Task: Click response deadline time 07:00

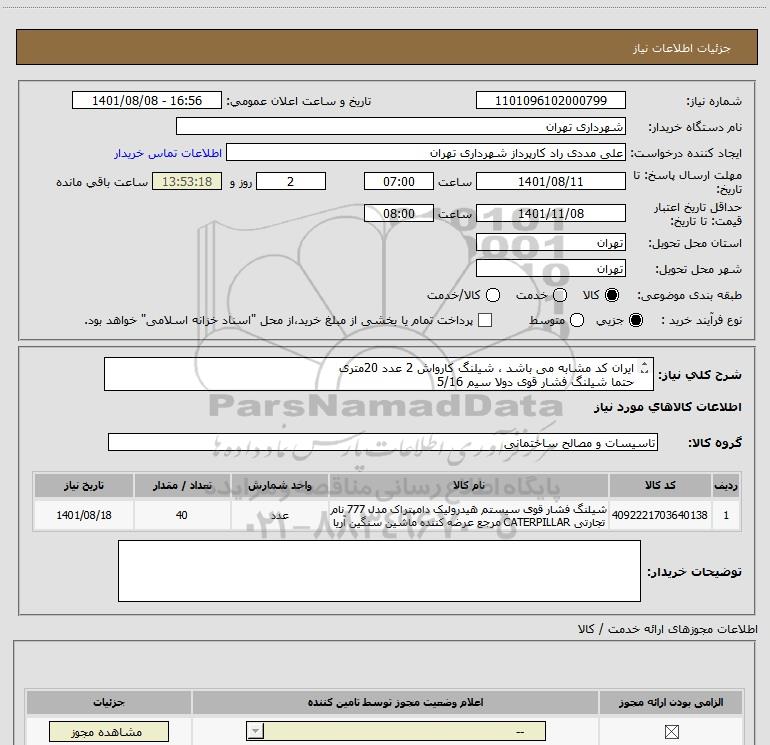Action: pos(399,181)
